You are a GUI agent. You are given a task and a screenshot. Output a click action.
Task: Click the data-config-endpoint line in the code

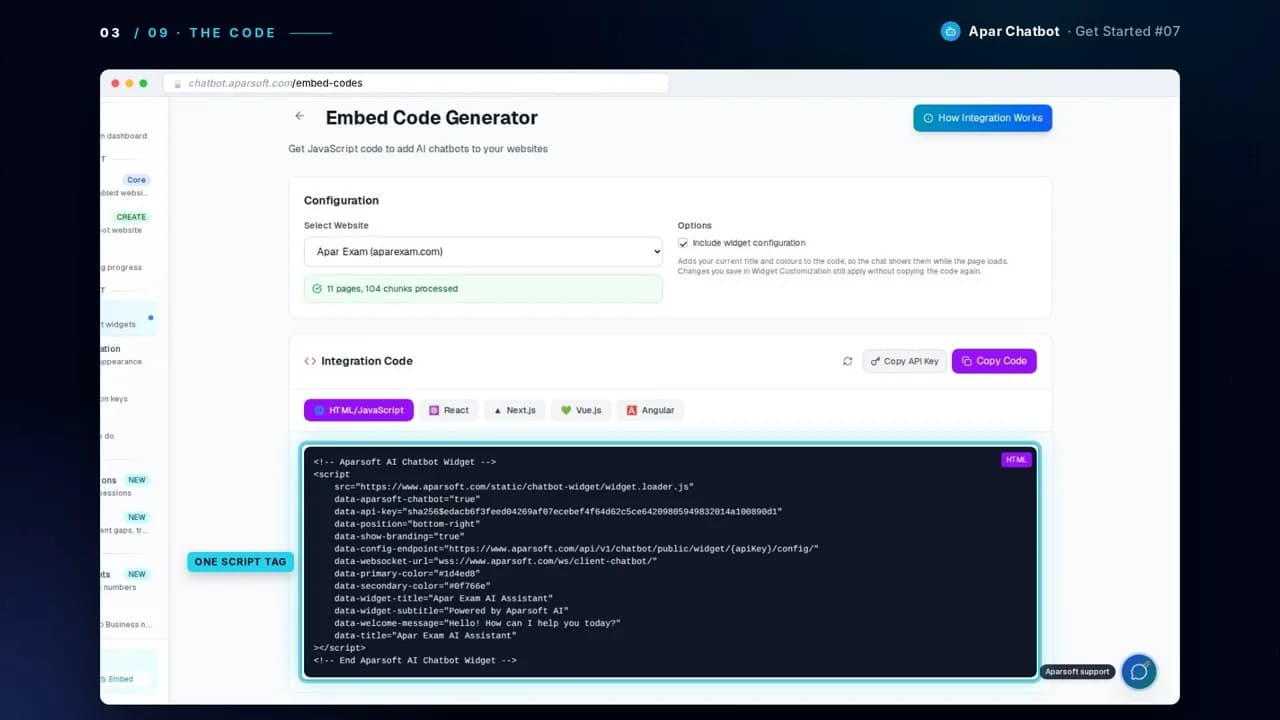576,549
